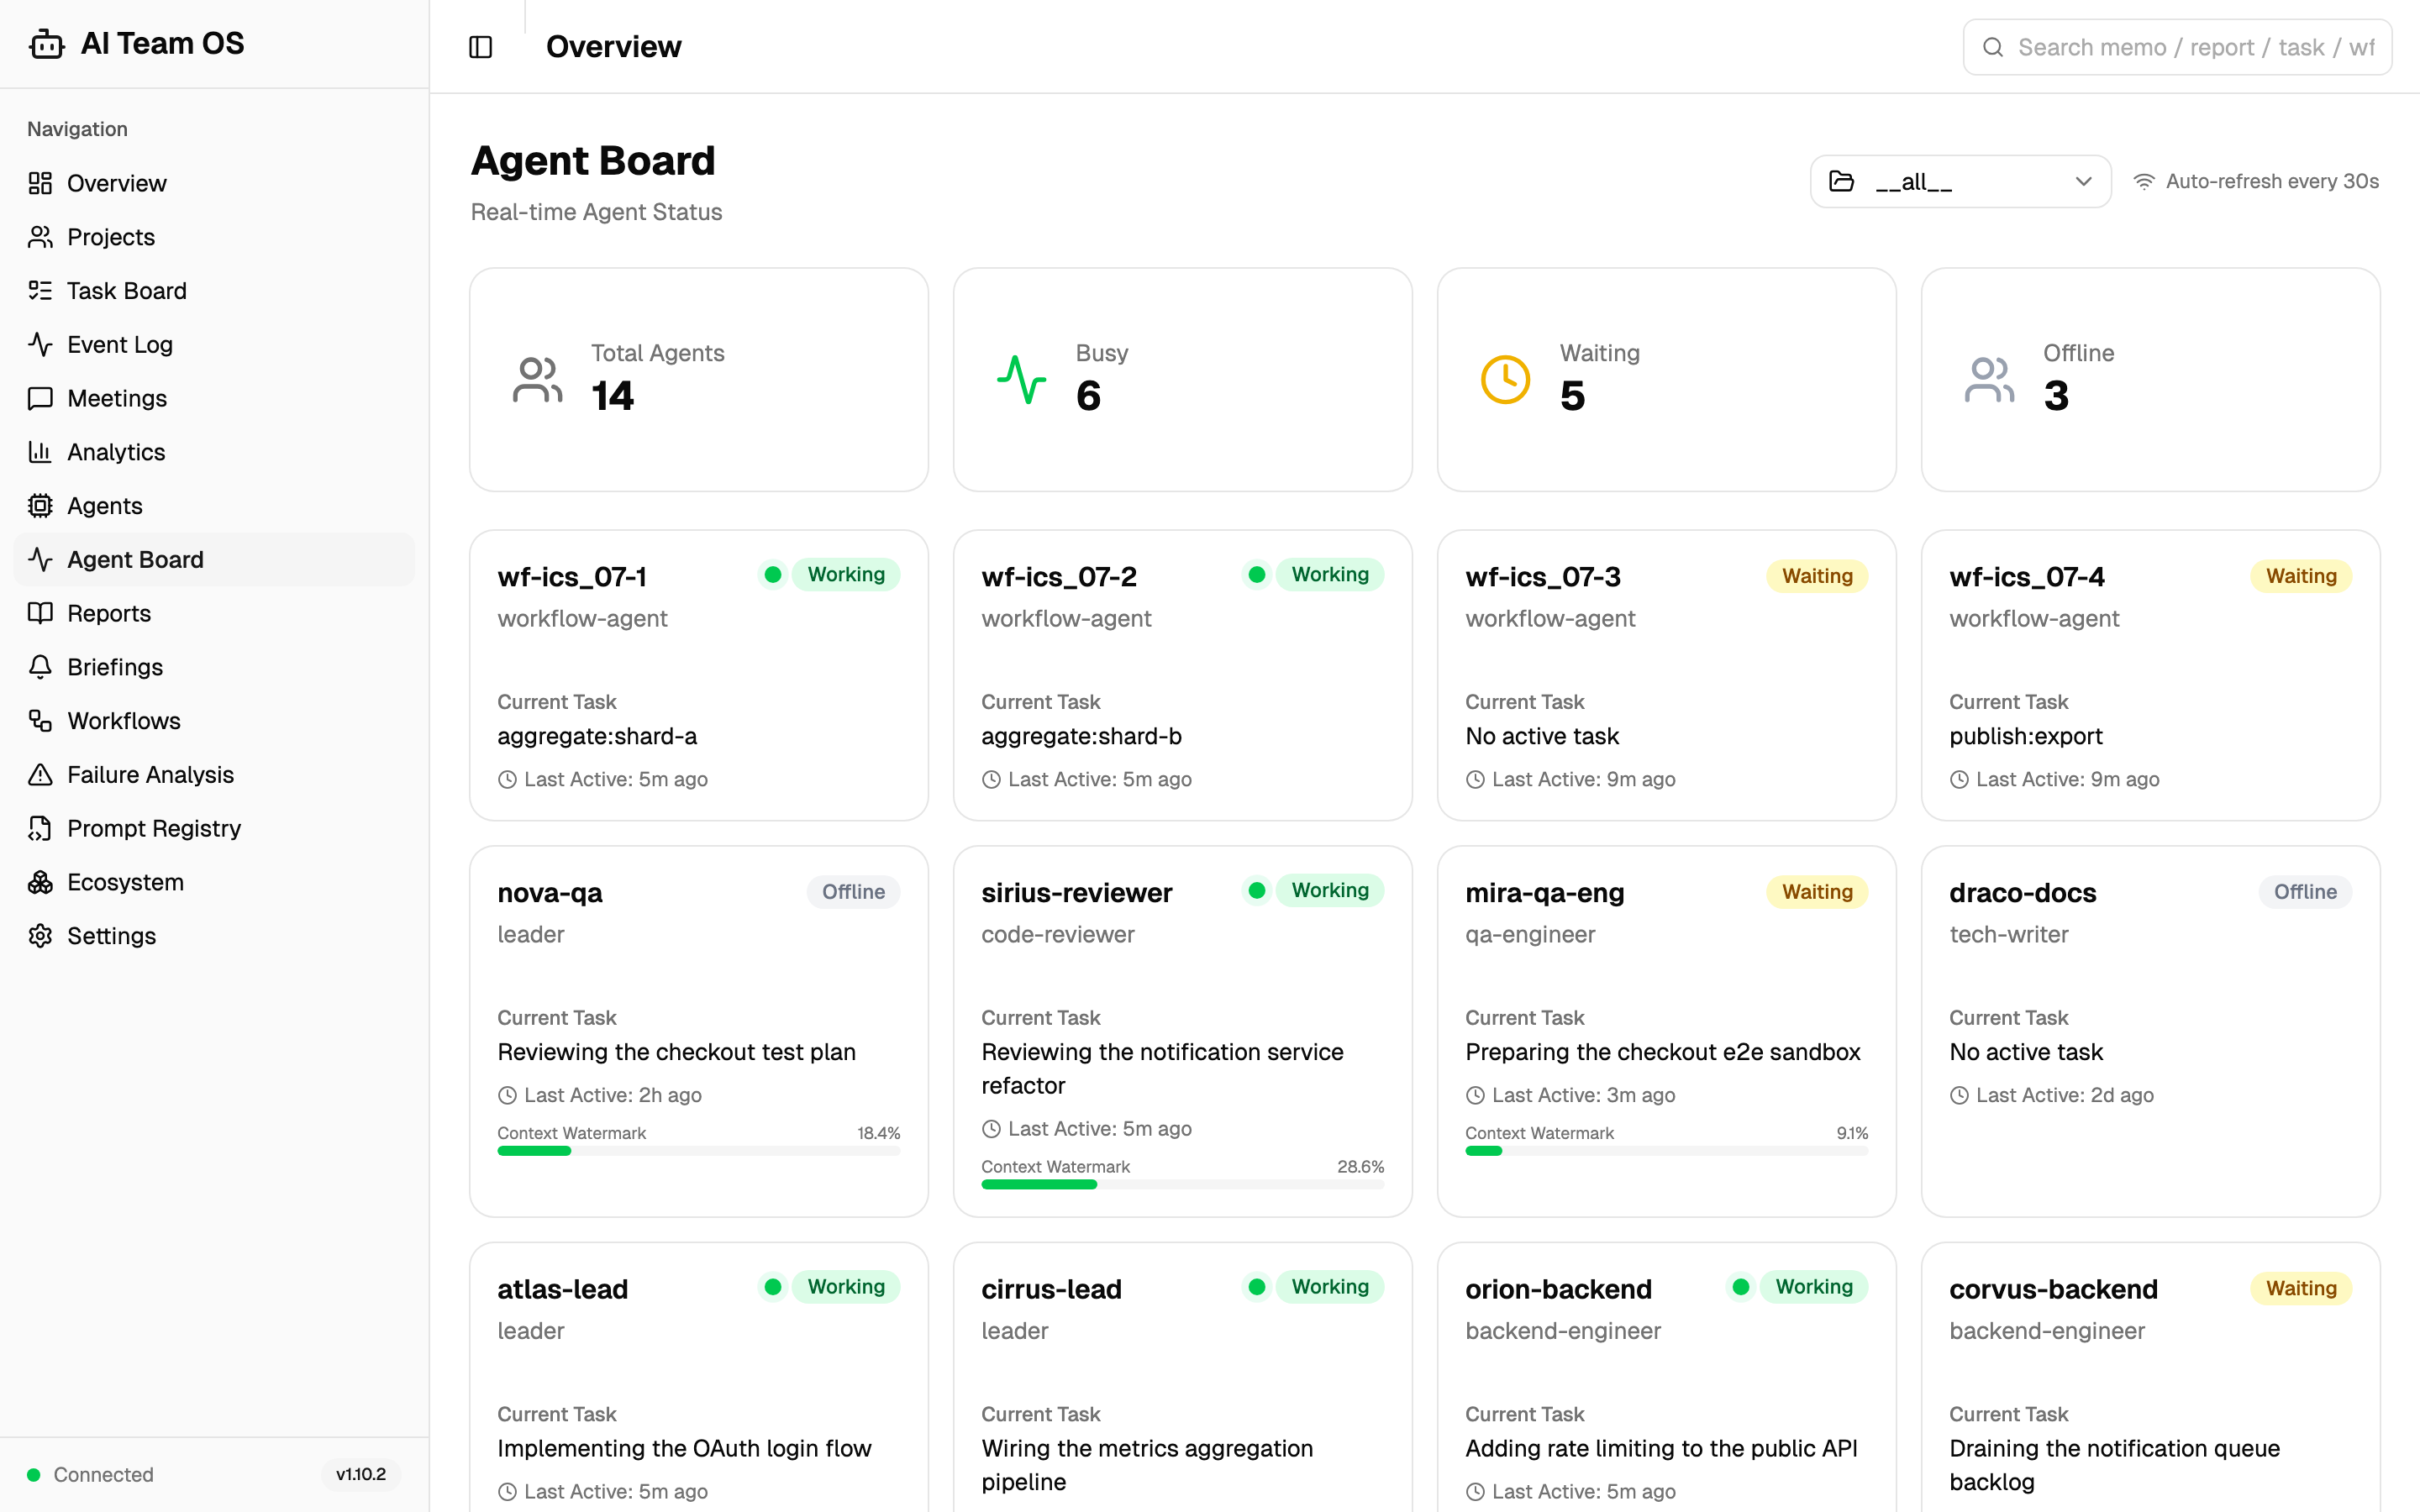This screenshot has width=2420, height=1512.
Task: Click the Prompt Registry document icon
Action: 40,828
